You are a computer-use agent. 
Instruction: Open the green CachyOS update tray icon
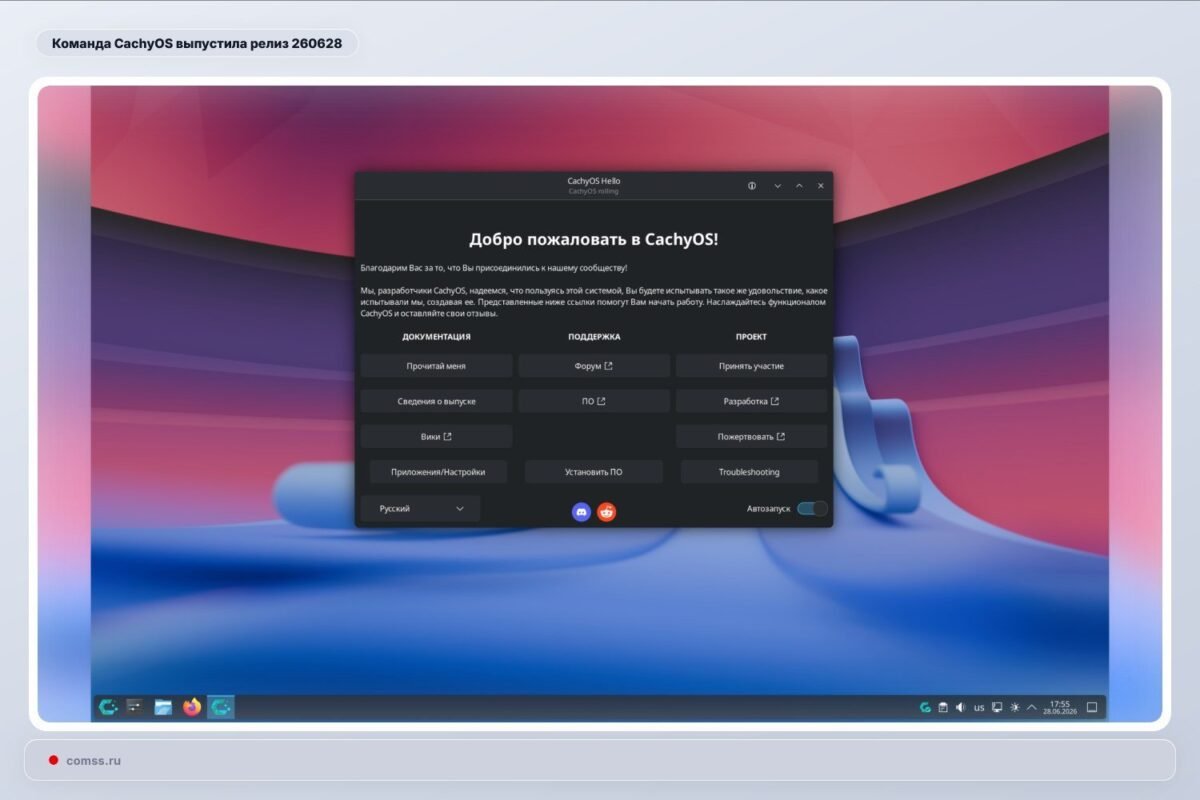click(x=926, y=707)
